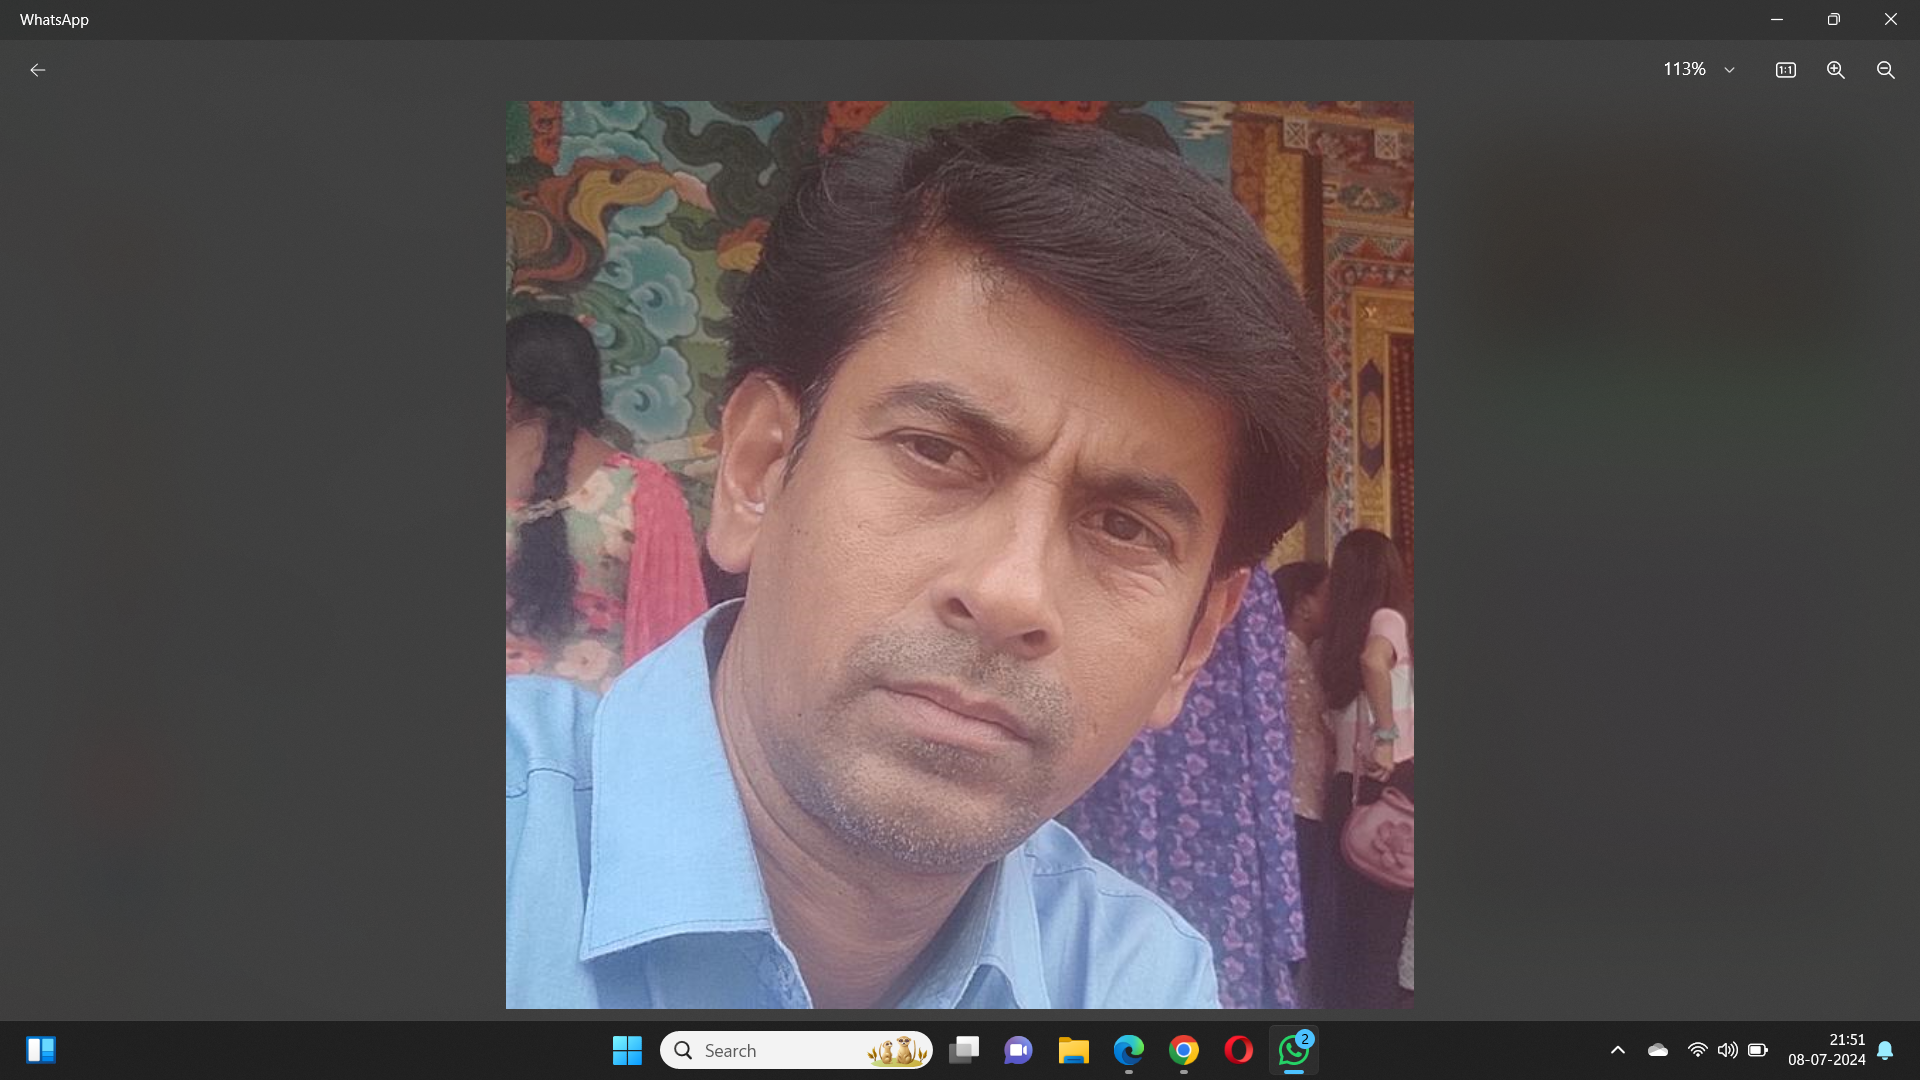Open the volume control
The image size is (1920, 1080).
click(1727, 1050)
